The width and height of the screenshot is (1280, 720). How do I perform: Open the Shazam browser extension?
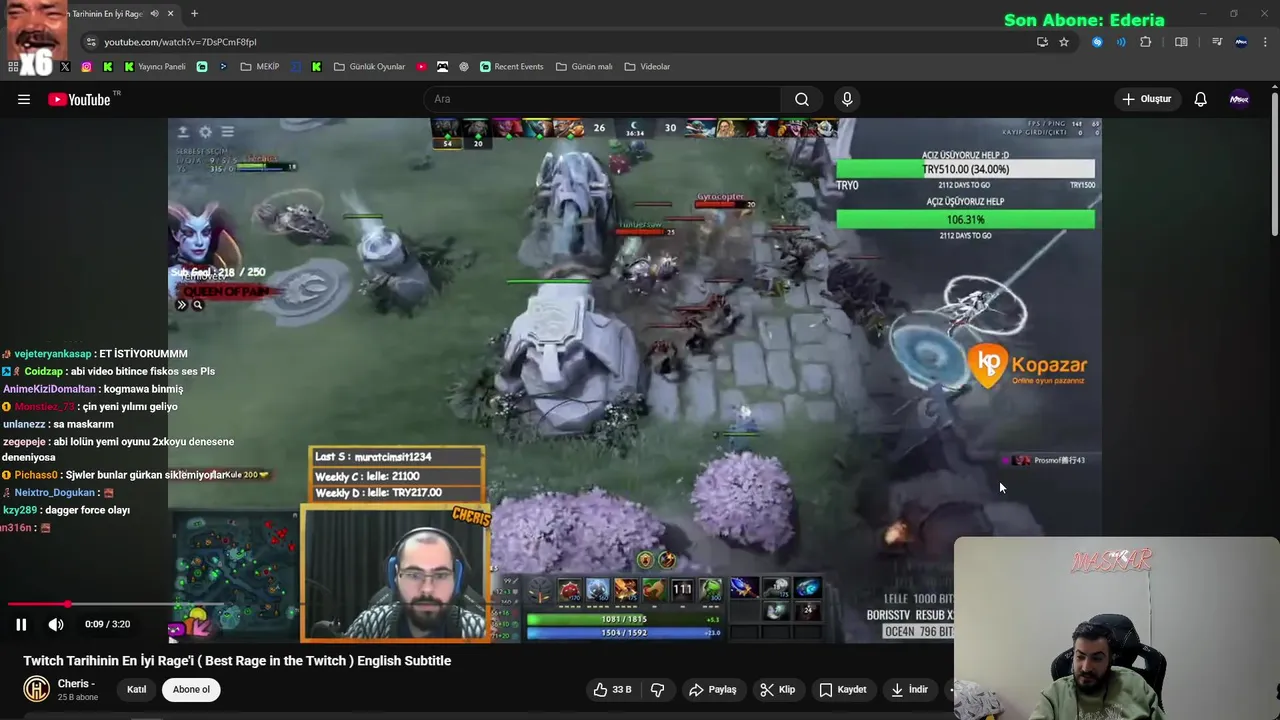click(x=1097, y=42)
